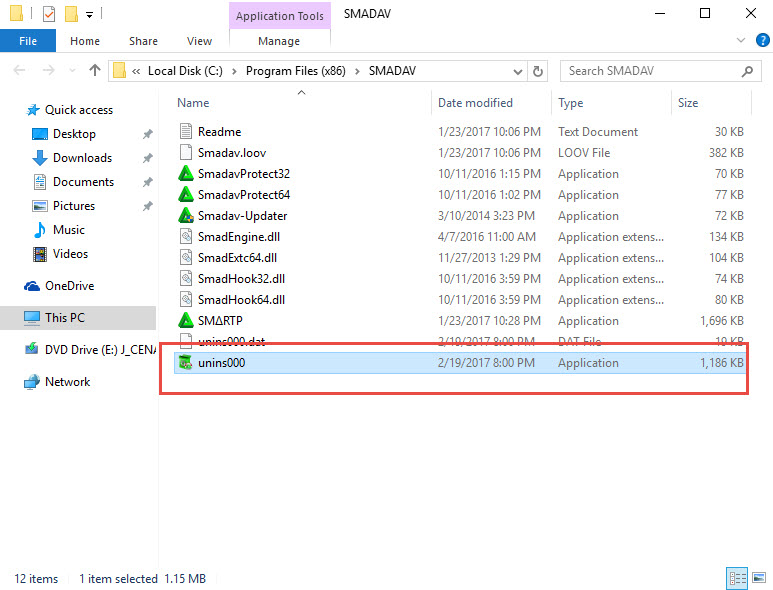Screen dimensions: 773x590
Task: Click the DVD Drive (E:) icon
Action: (x=32, y=349)
